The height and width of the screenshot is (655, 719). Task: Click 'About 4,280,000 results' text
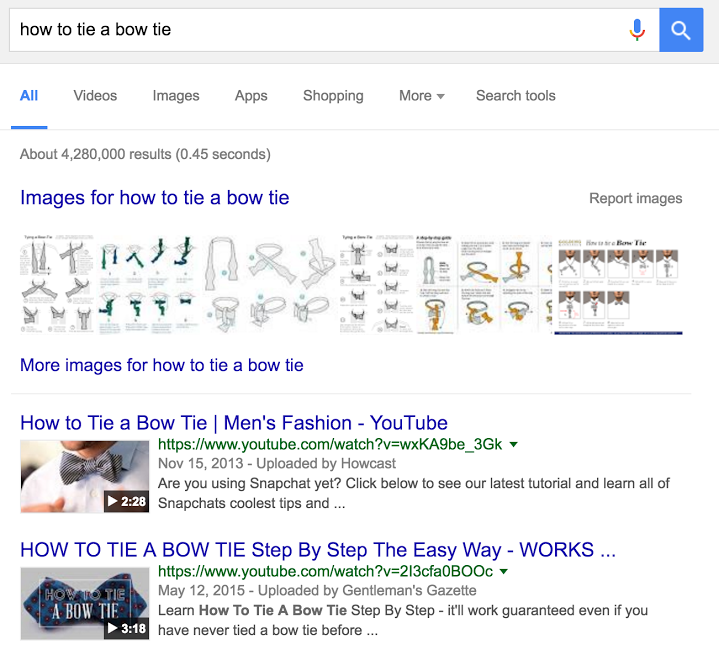(145, 154)
